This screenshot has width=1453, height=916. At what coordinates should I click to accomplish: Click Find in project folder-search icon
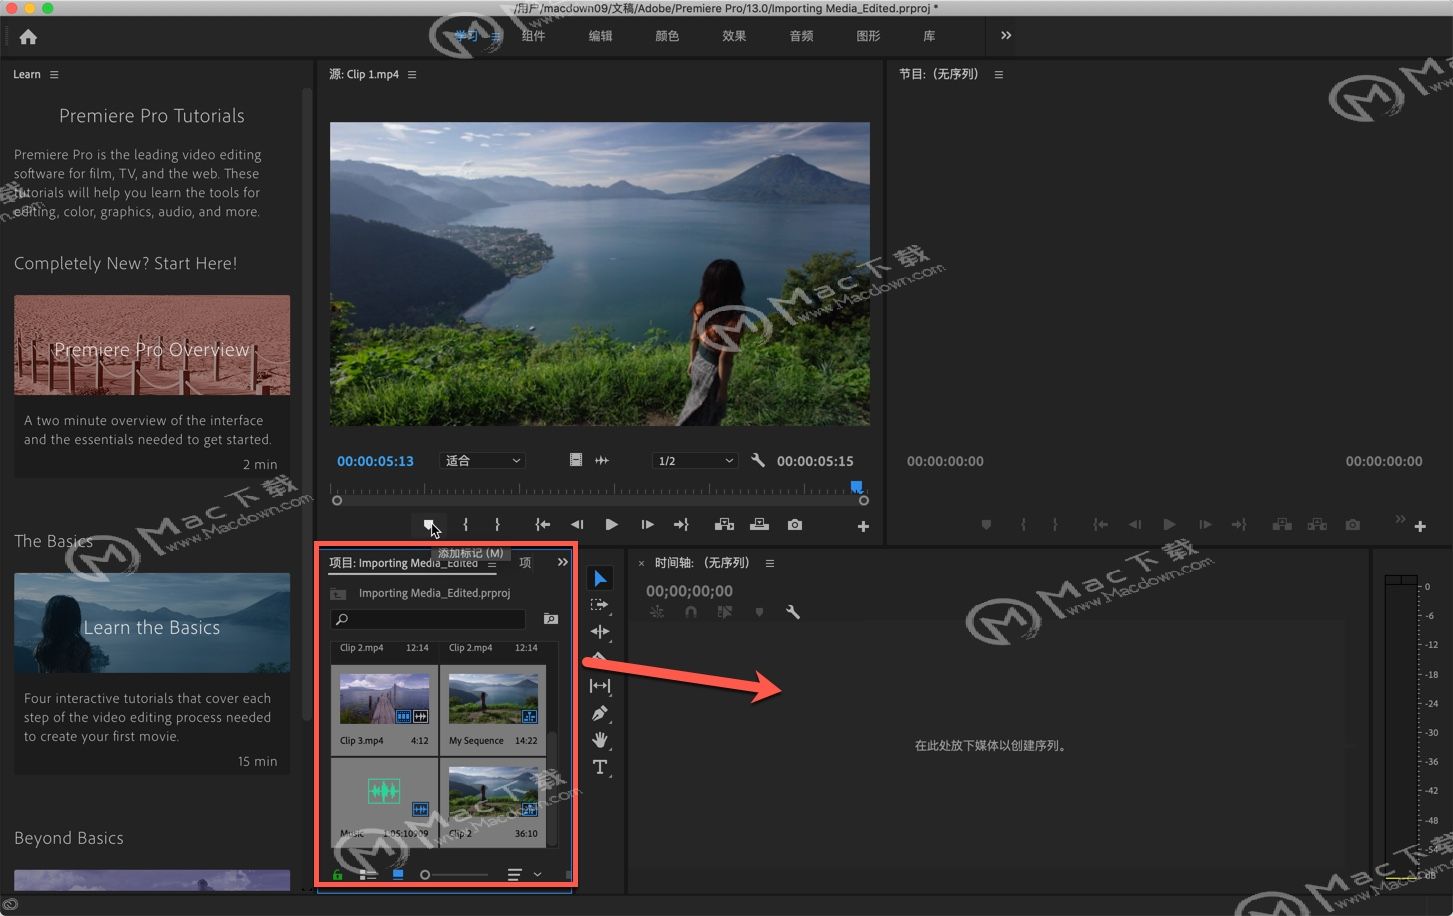tap(550, 619)
